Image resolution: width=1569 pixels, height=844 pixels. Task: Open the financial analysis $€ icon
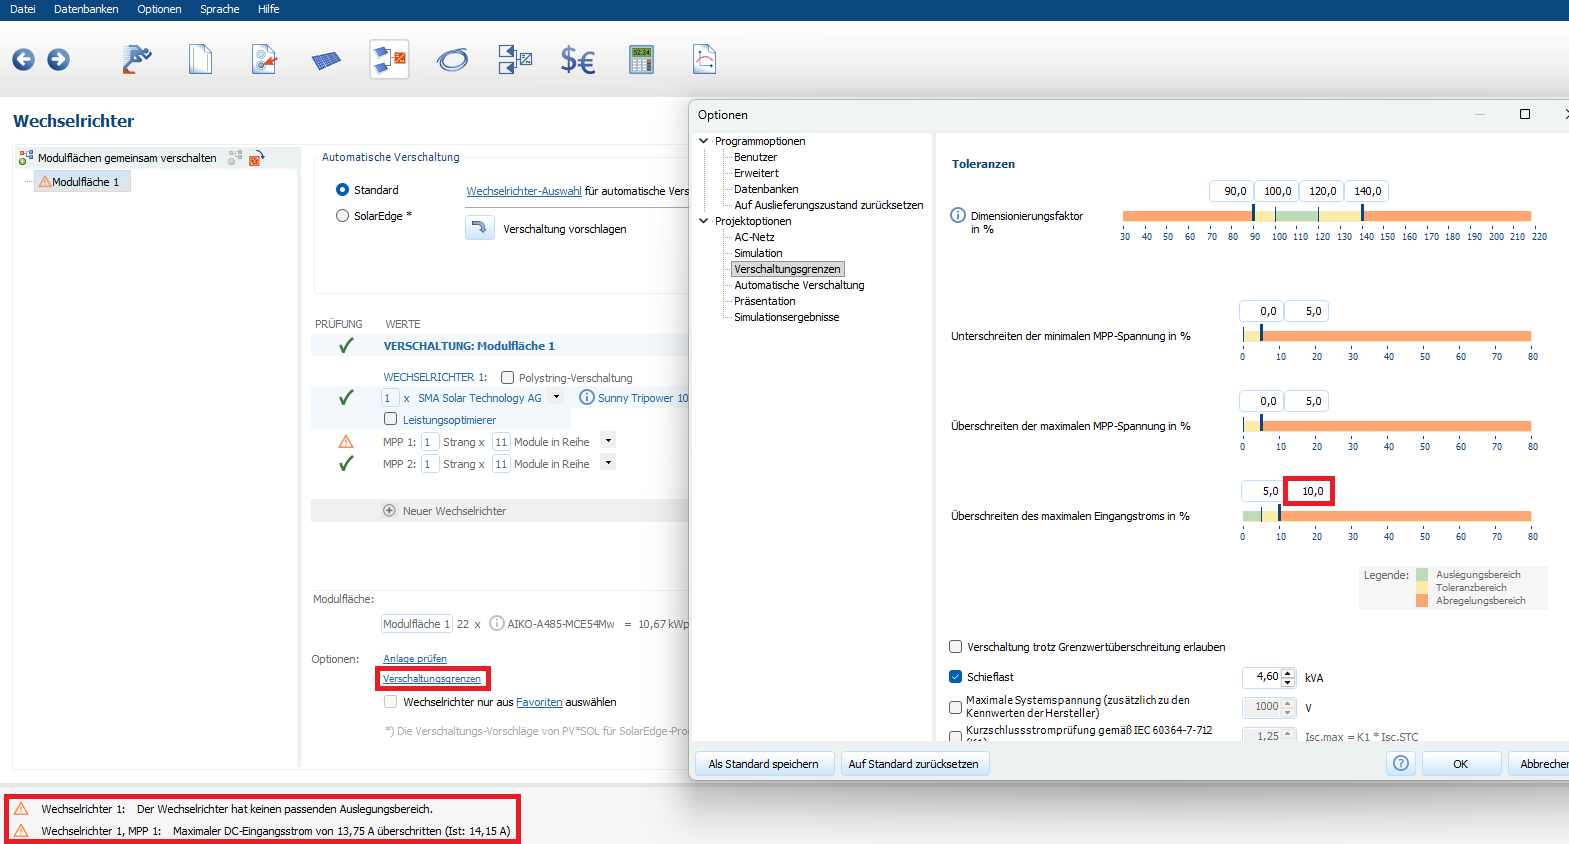click(x=577, y=61)
